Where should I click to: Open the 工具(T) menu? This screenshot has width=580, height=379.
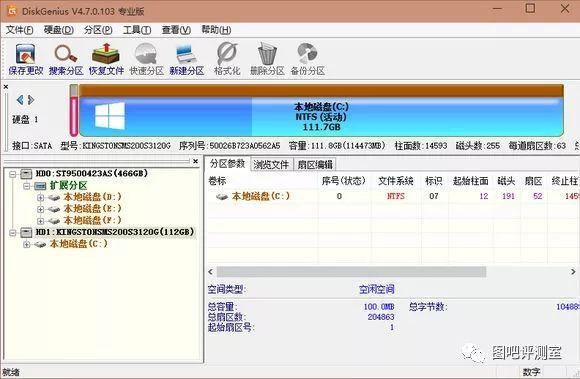click(x=137, y=30)
